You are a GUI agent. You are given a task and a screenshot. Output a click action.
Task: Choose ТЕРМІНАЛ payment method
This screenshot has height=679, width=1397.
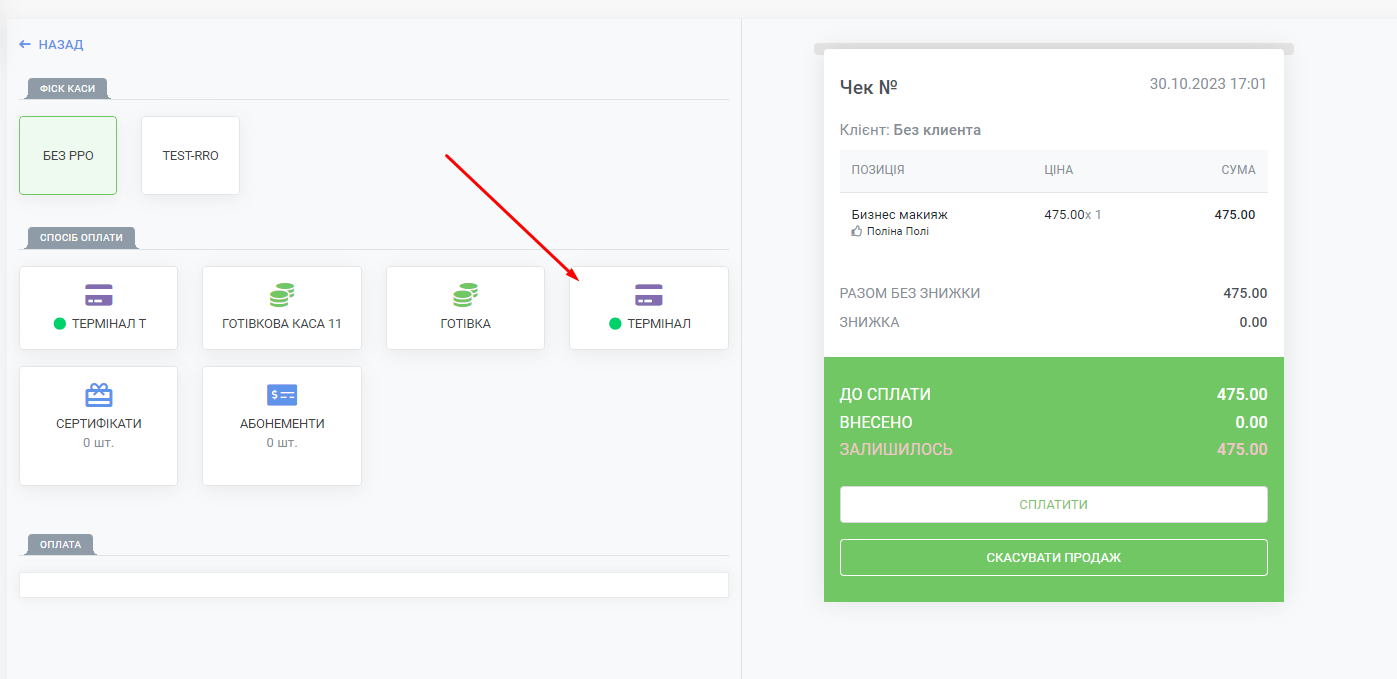tap(649, 308)
